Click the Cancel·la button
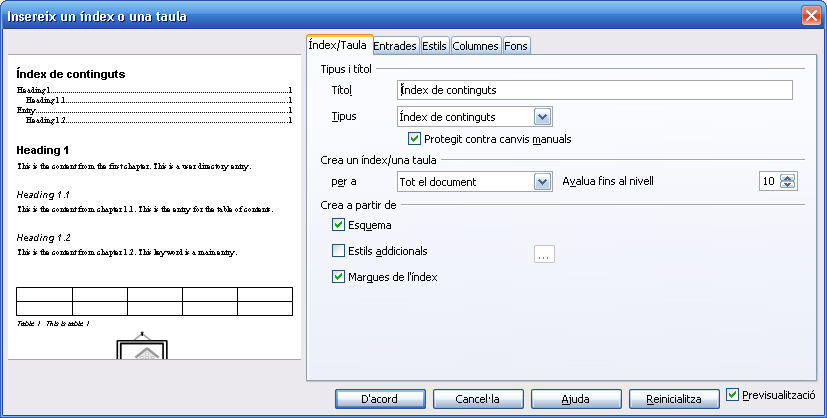The image size is (827, 418). 477,399
